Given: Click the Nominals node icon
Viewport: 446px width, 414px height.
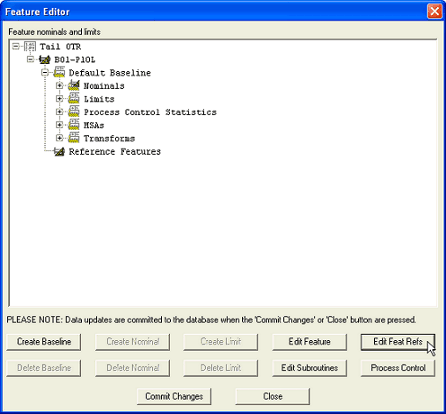Looking at the screenshot, I should 74,86.
